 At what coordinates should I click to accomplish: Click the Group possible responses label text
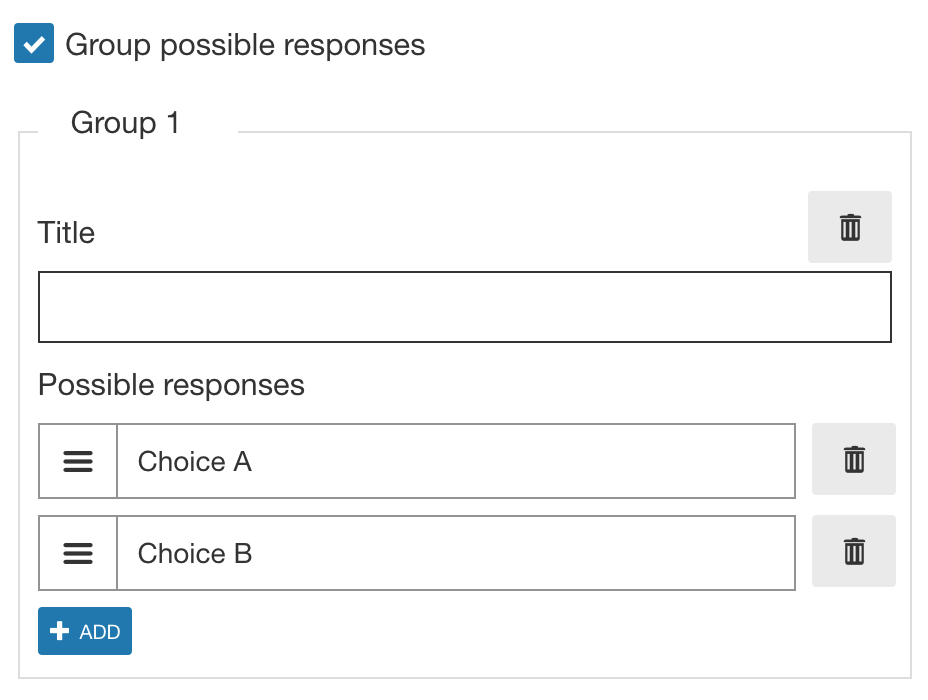[x=245, y=45]
